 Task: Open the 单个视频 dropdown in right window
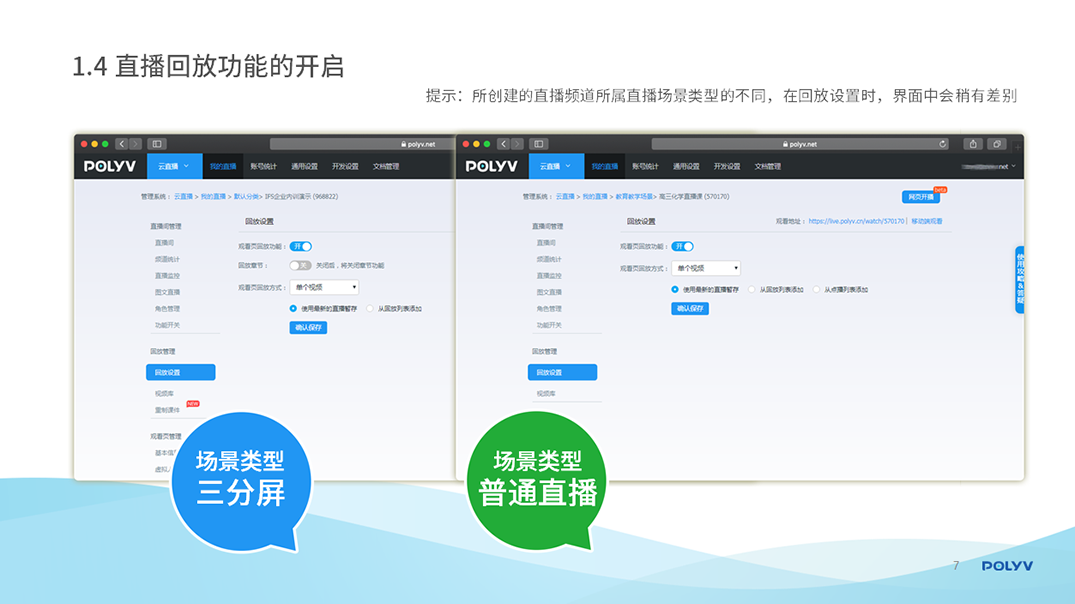(x=706, y=268)
